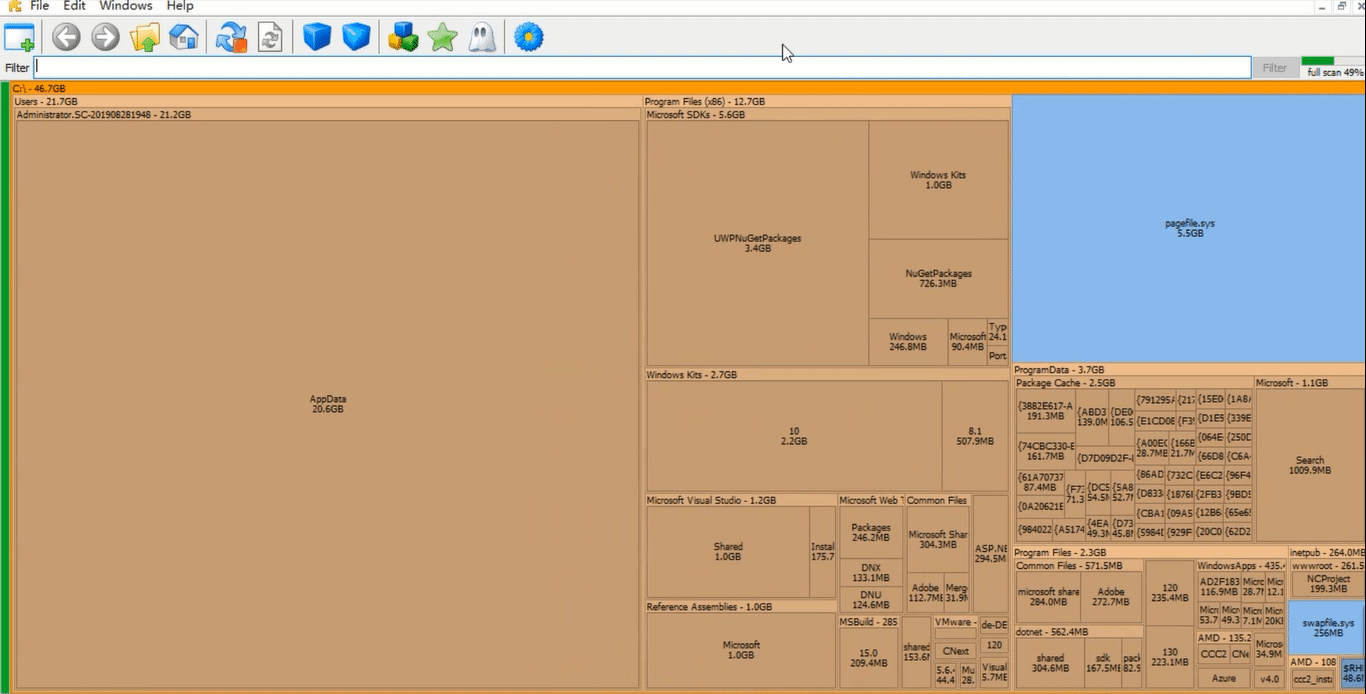This screenshot has height=694, width=1366.
Task: Click the green star icon
Action: point(442,38)
